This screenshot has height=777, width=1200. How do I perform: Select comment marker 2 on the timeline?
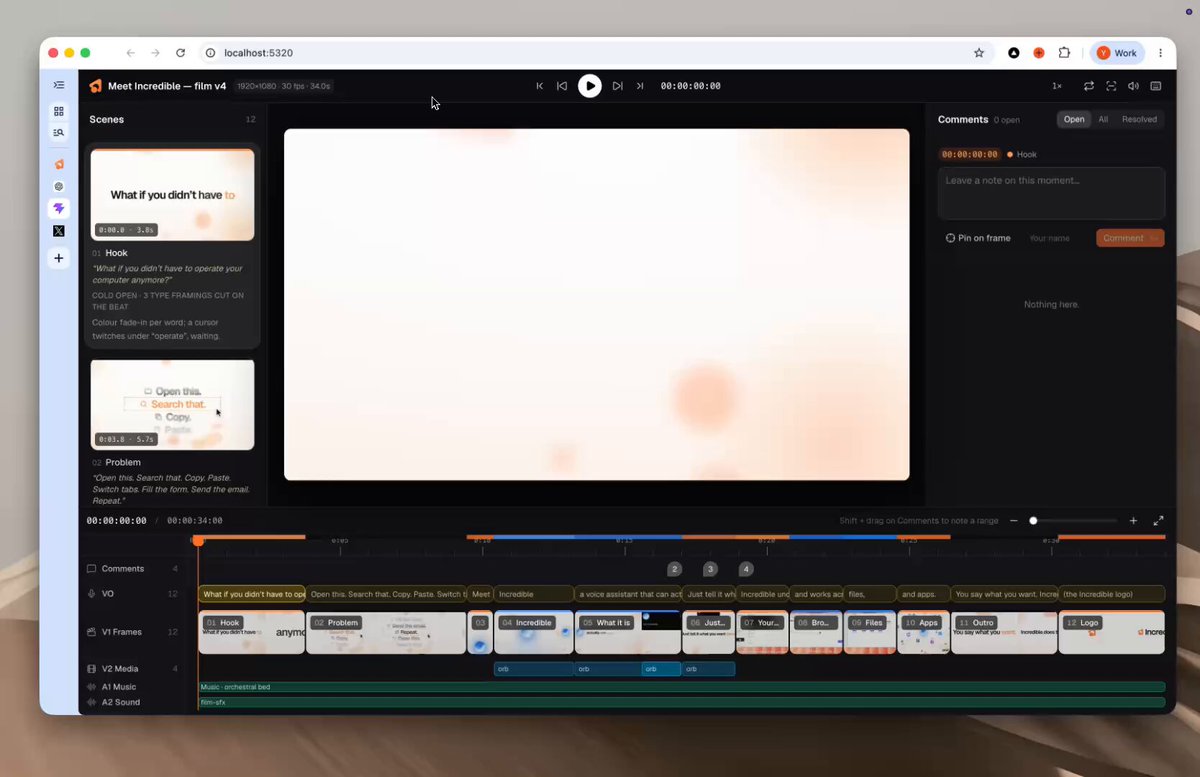[x=675, y=569]
